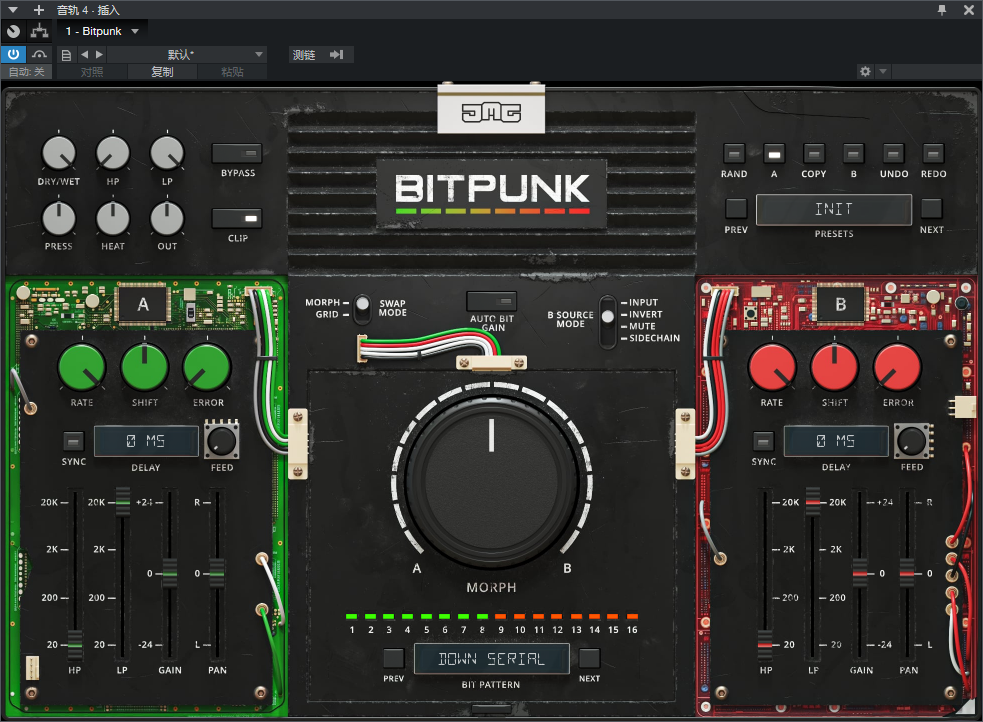
Task: Click the 0 MS delay display on panel B
Action: [x=836, y=441]
